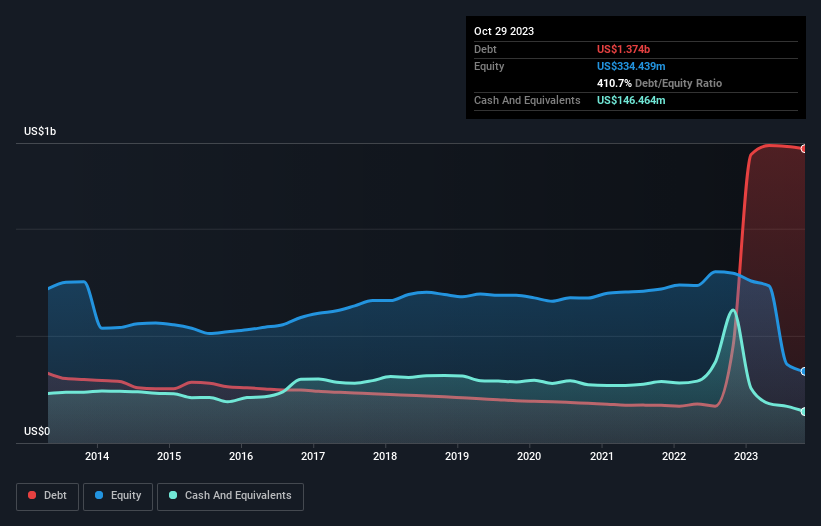
Task: Click the 2015 x-axis label
Action: [x=169, y=456]
